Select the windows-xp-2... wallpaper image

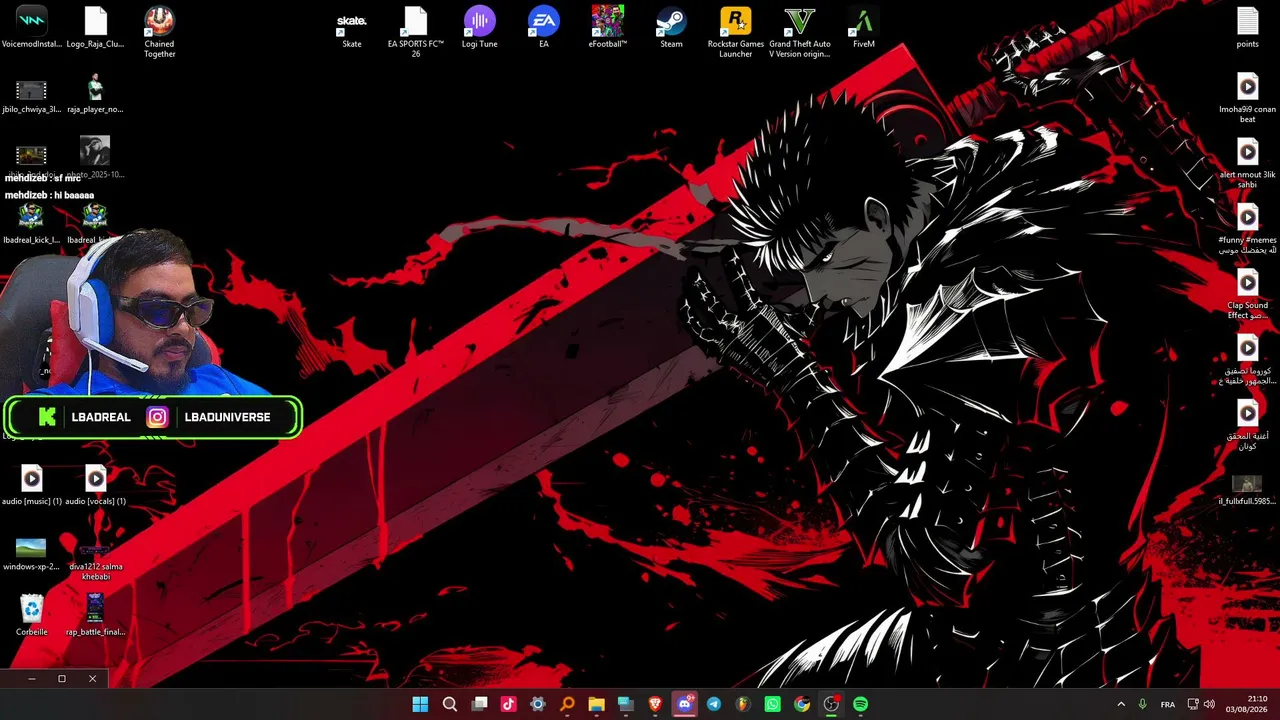point(32,553)
